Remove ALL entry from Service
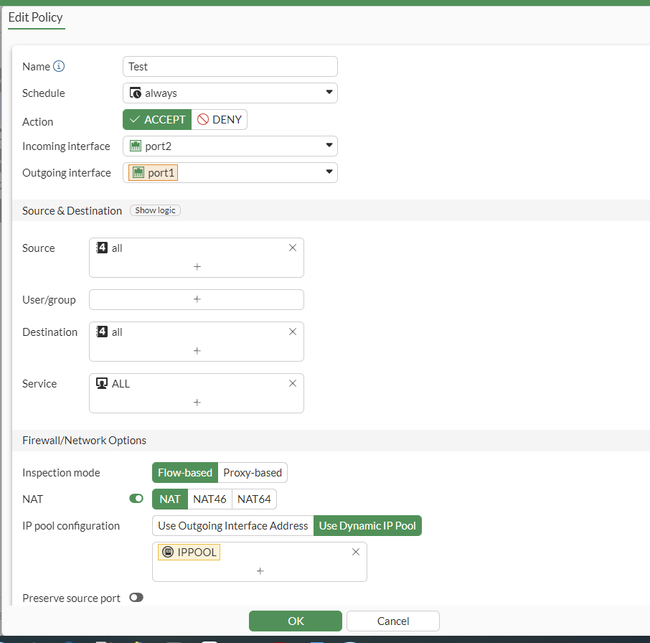This screenshot has height=643, width=650. [292, 384]
